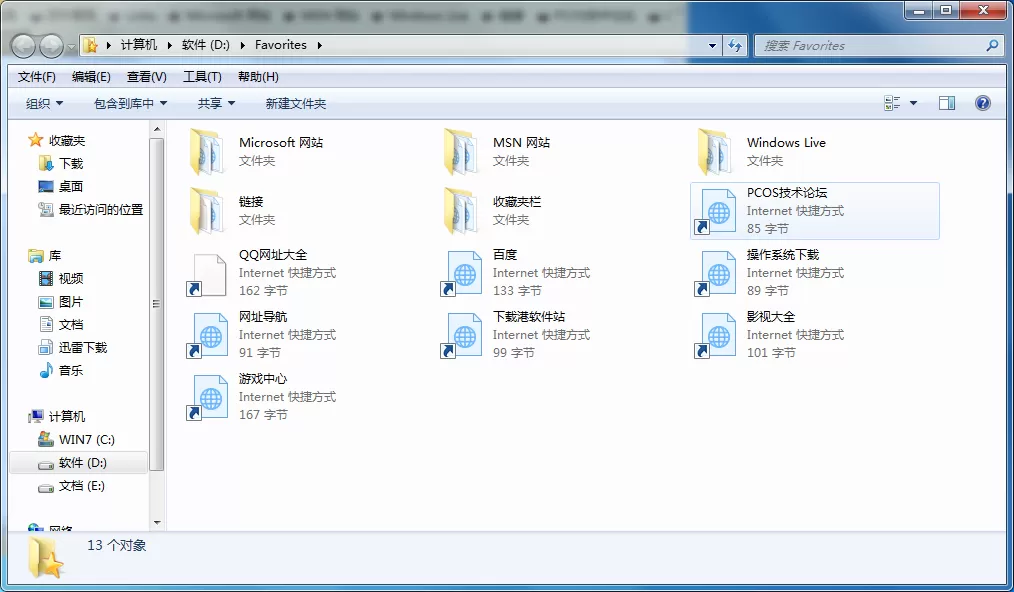
Task: Select 视频 library in the sidebar
Action: [70, 279]
